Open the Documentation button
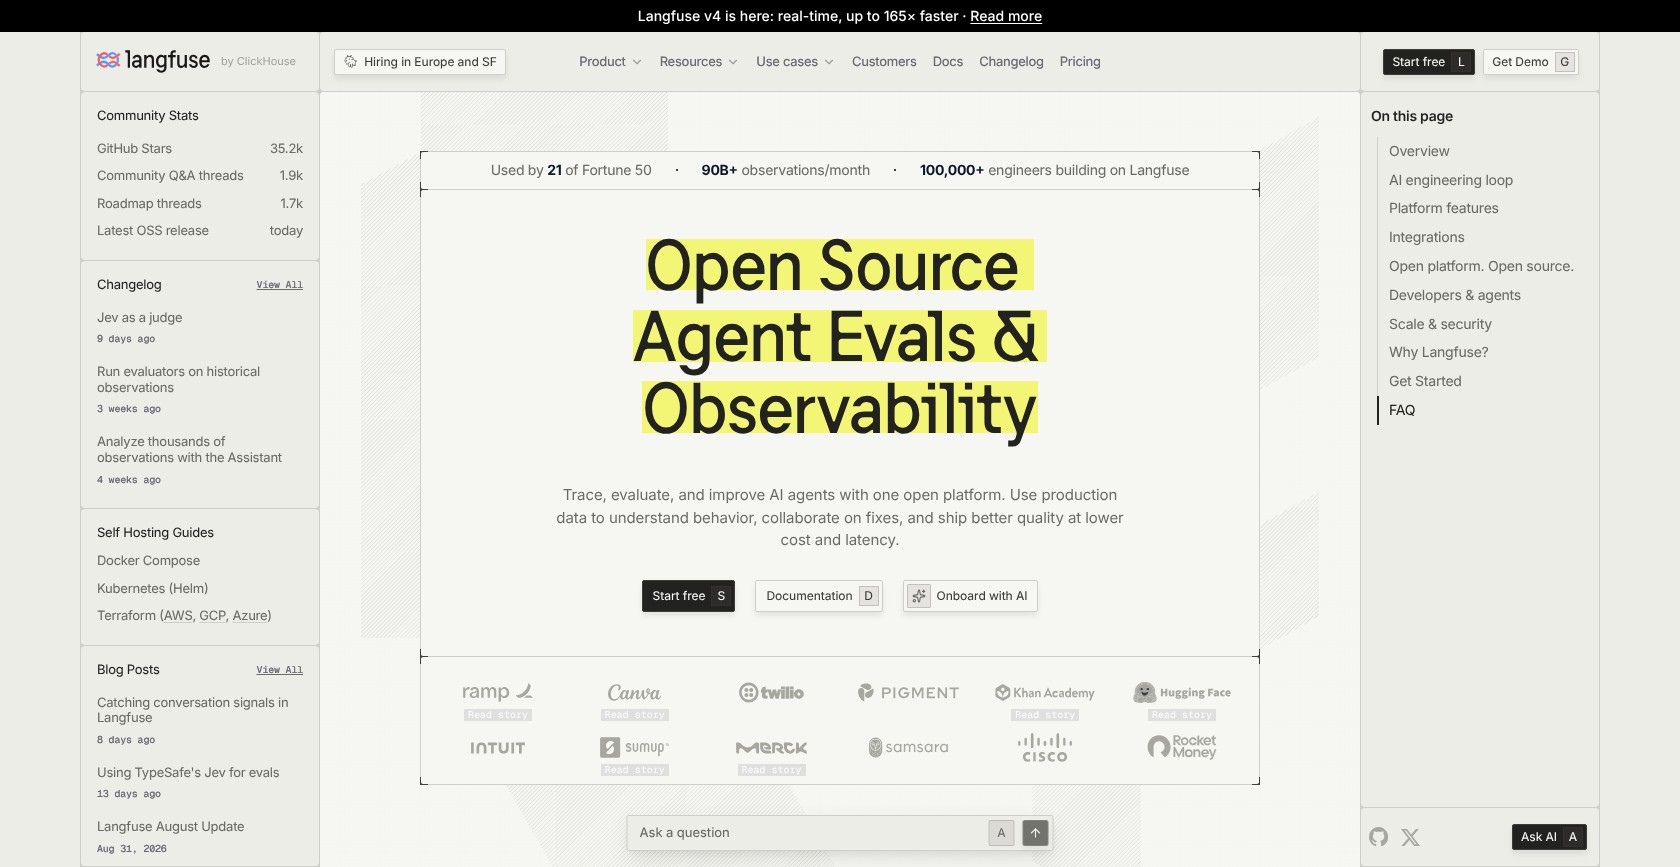 coord(819,596)
